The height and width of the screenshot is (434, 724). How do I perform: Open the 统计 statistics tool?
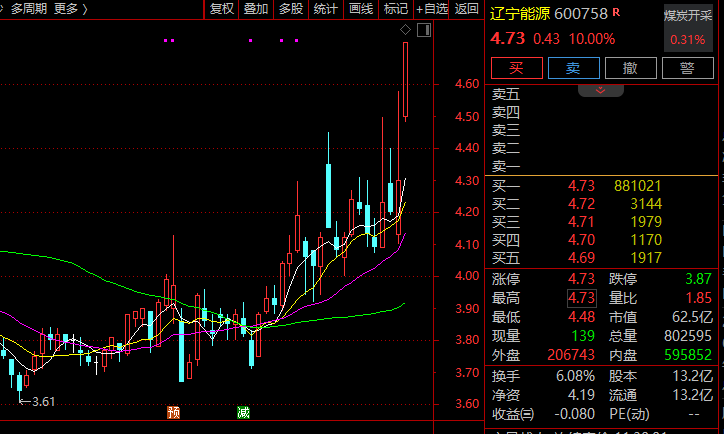click(326, 9)
